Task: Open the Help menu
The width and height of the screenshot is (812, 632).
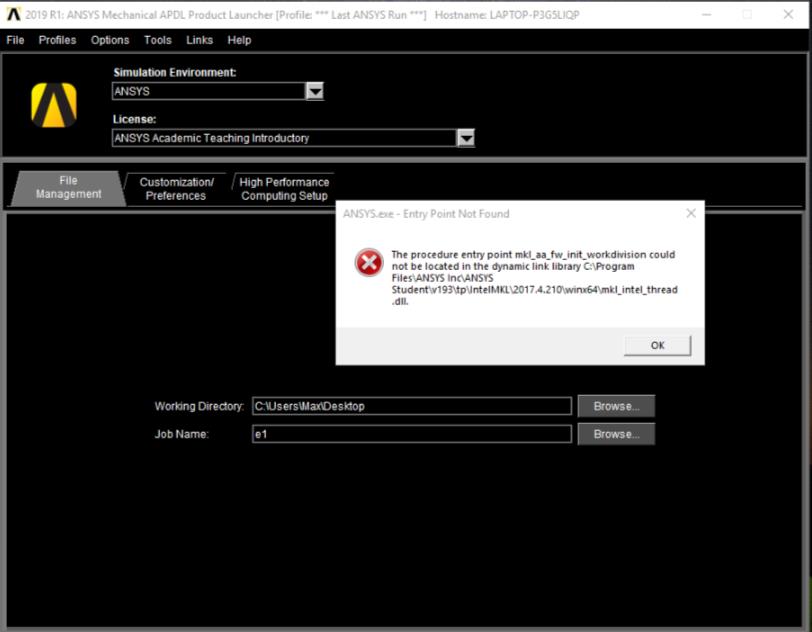Action: click(239, 40)
